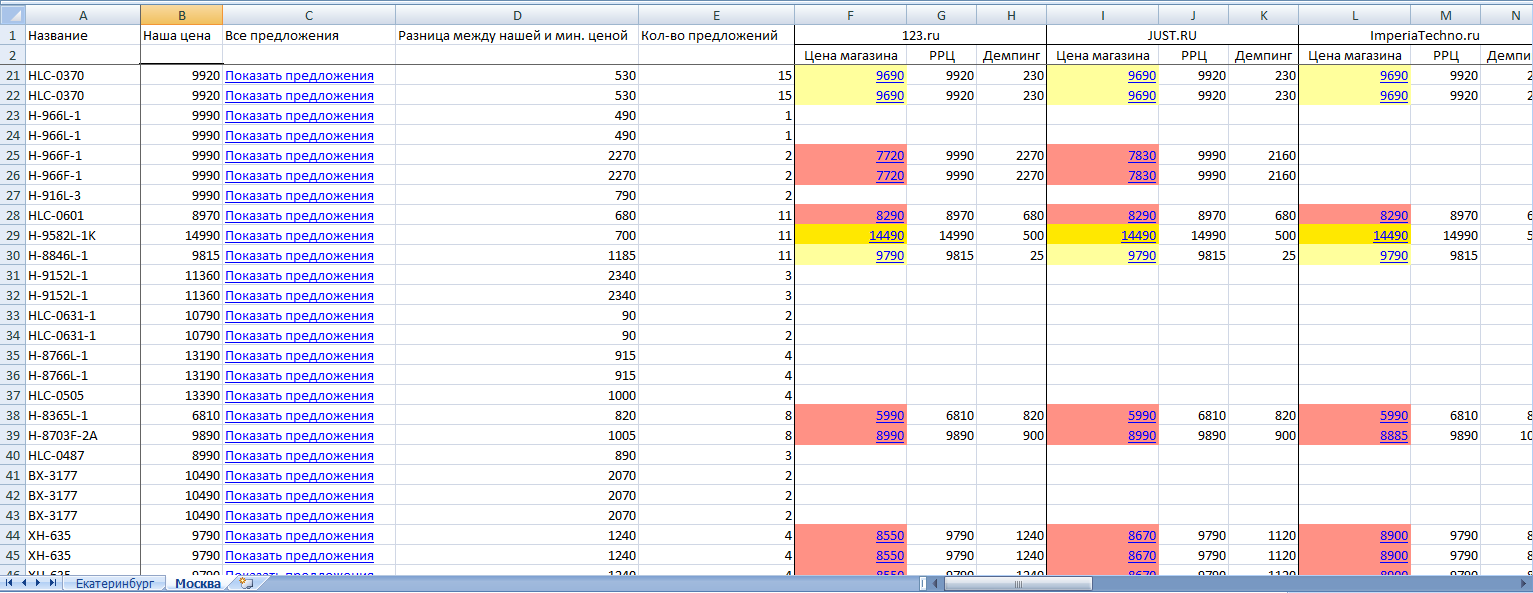The width and height of the screenshot is (1533, 593).
Task: Select column A header
Action: tap(83, 15)
